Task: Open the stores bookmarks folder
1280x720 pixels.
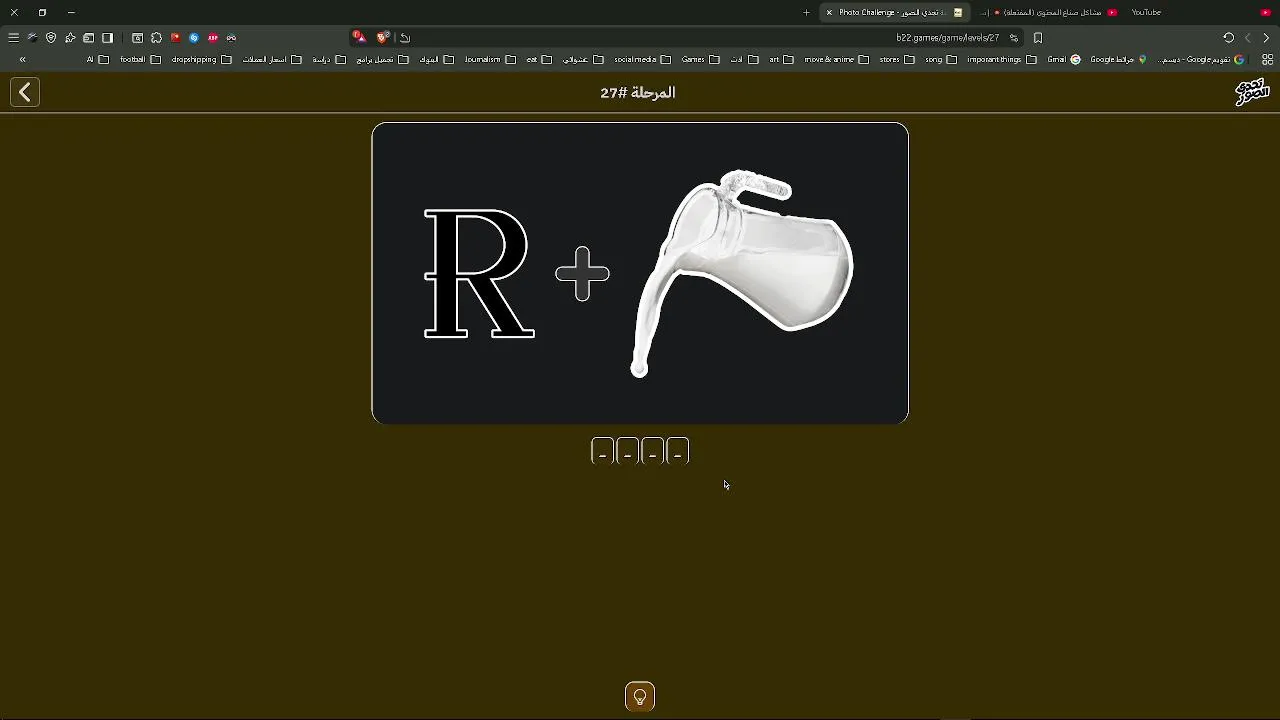Action: click(897, 59)
